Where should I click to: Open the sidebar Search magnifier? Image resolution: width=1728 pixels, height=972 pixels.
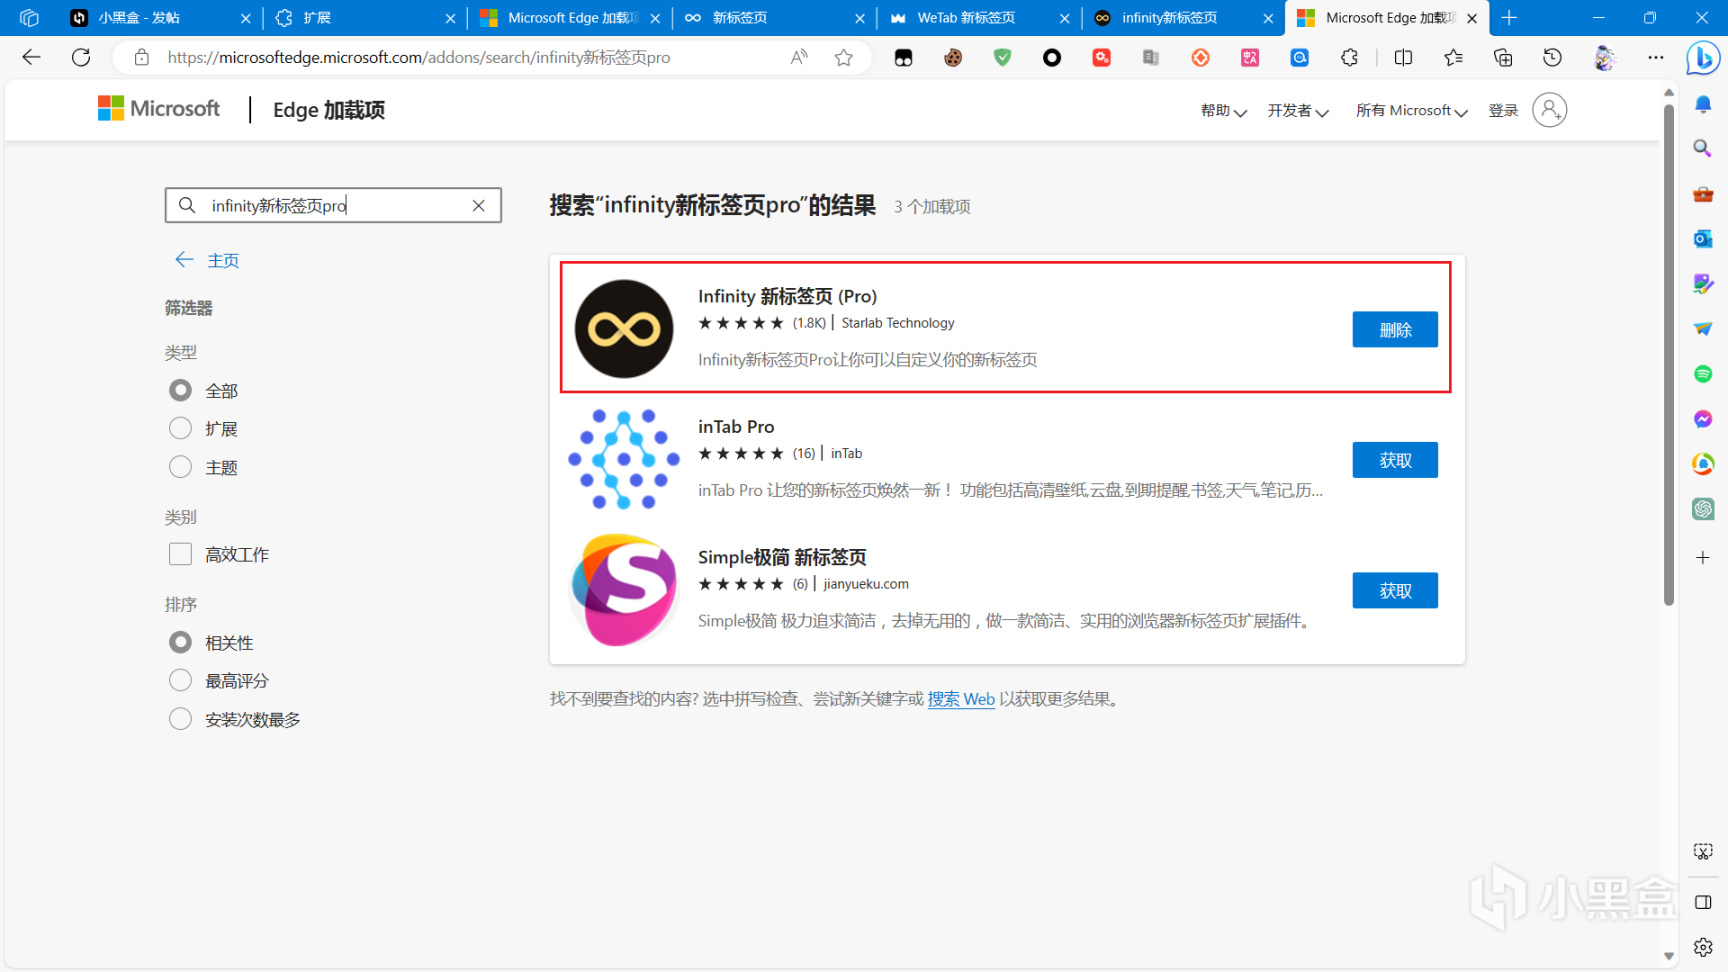(x=1703, y=149)
